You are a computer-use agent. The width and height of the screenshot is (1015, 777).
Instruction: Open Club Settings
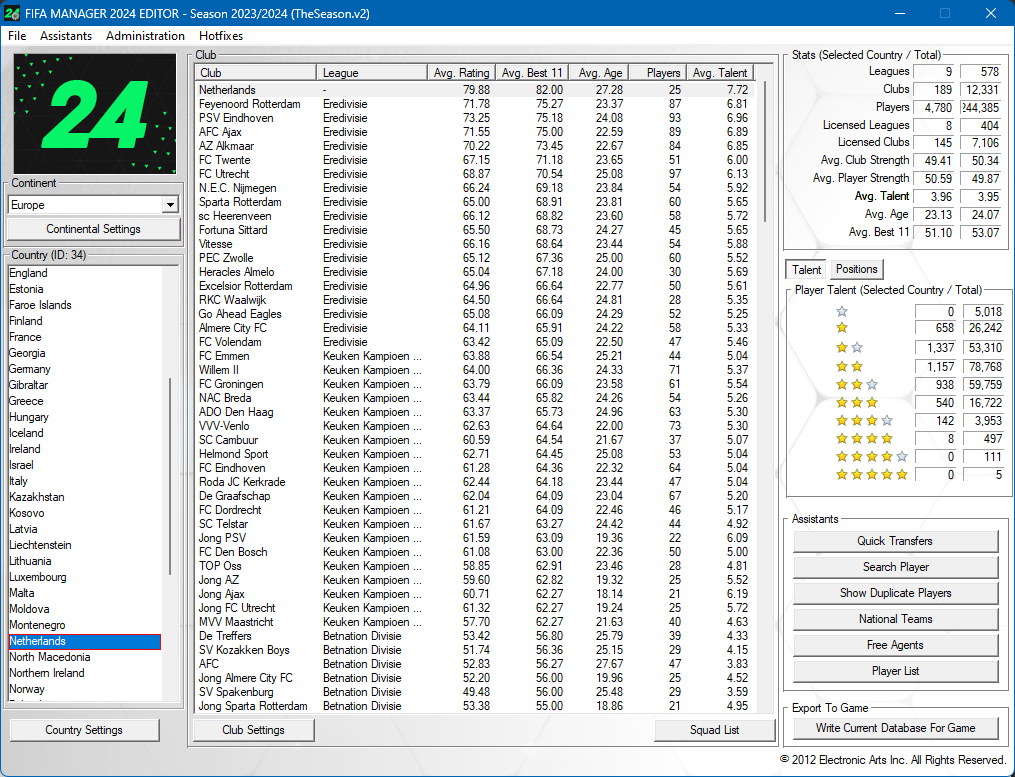pos(253,730)
